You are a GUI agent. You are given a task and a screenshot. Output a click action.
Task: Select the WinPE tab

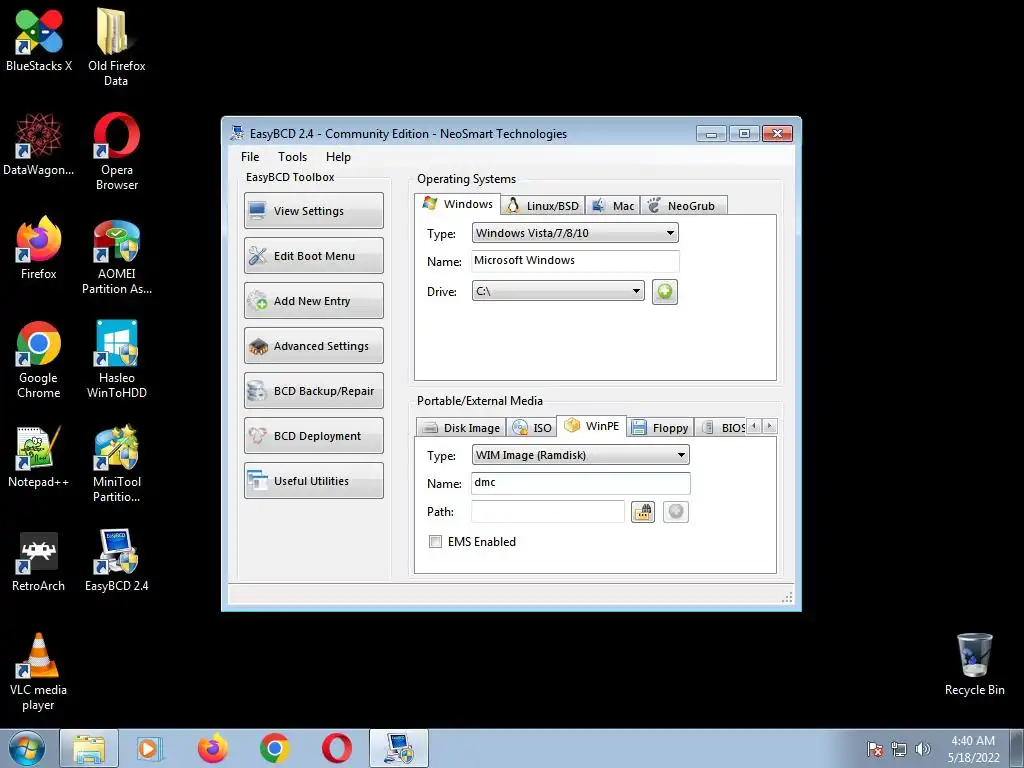pyautogui.click(x=592, y=426)
